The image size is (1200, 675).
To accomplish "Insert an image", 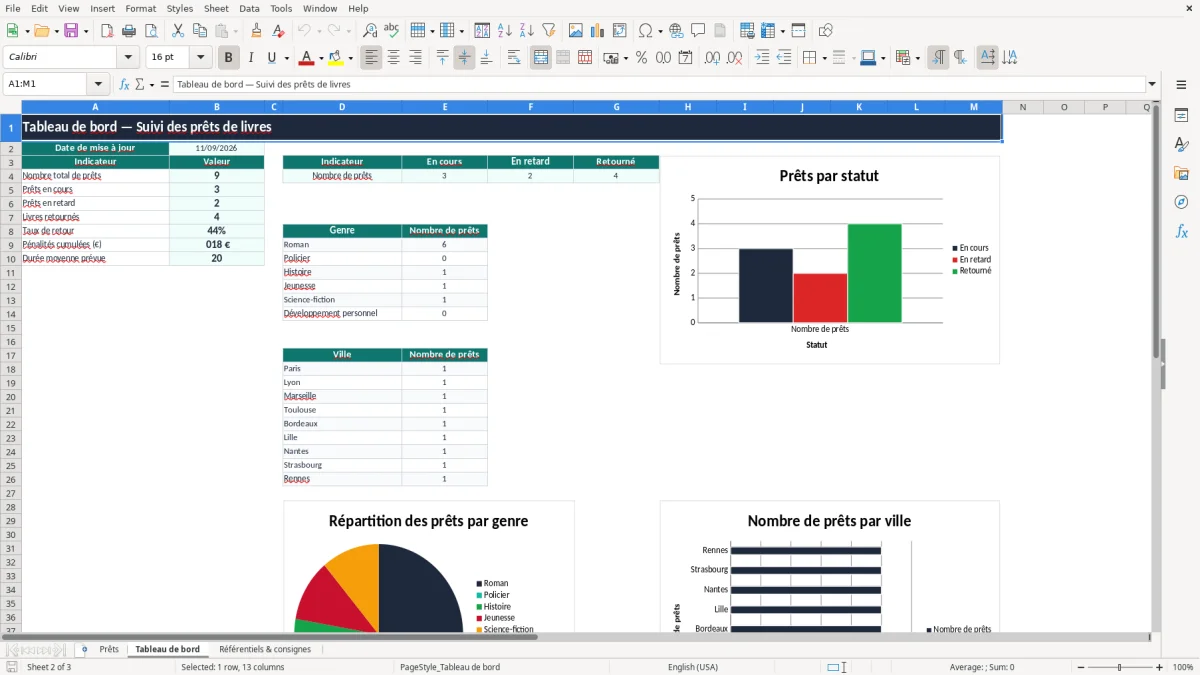I will tap(576, 31).
